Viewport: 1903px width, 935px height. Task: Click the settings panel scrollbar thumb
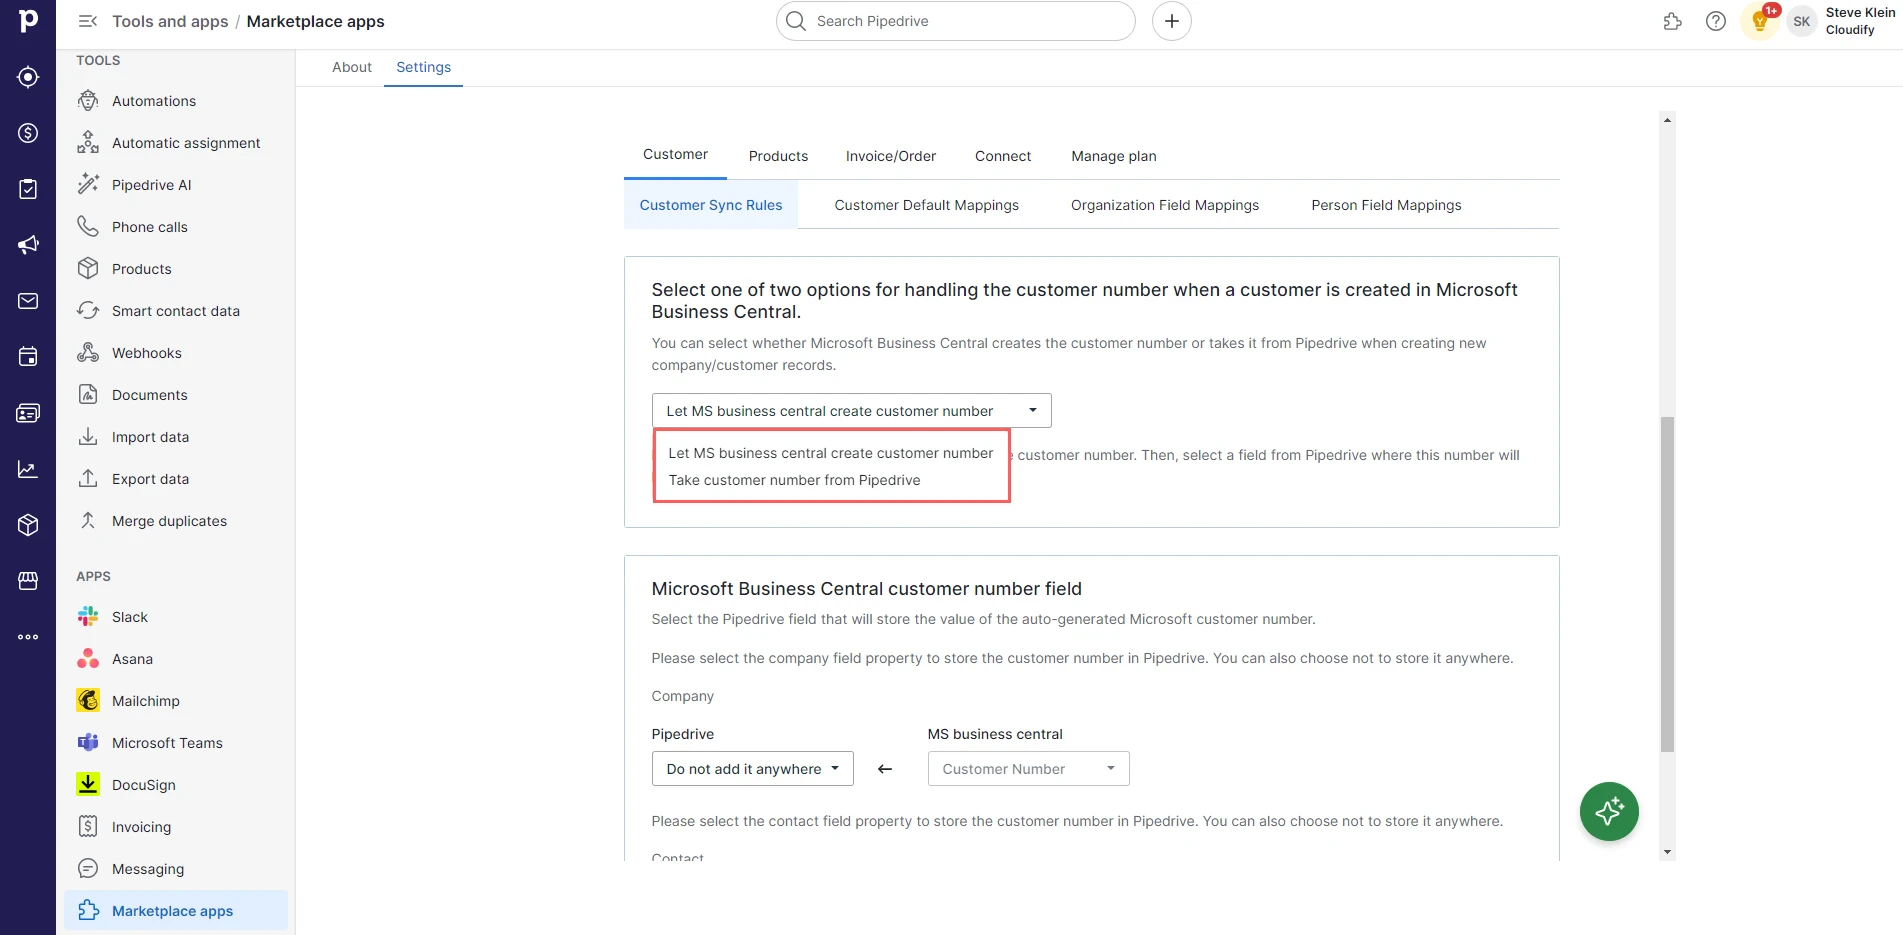click(1667, 584)
